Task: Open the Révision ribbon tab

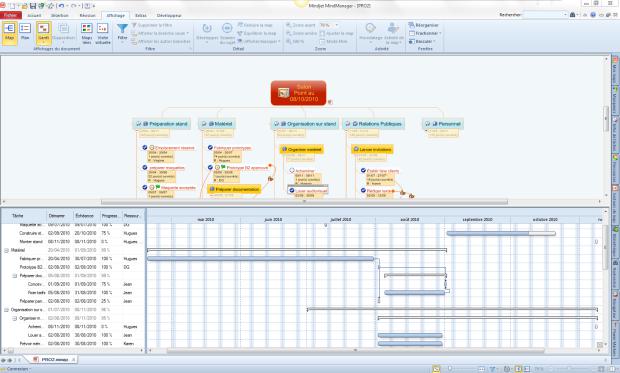Action: [87, 15]
